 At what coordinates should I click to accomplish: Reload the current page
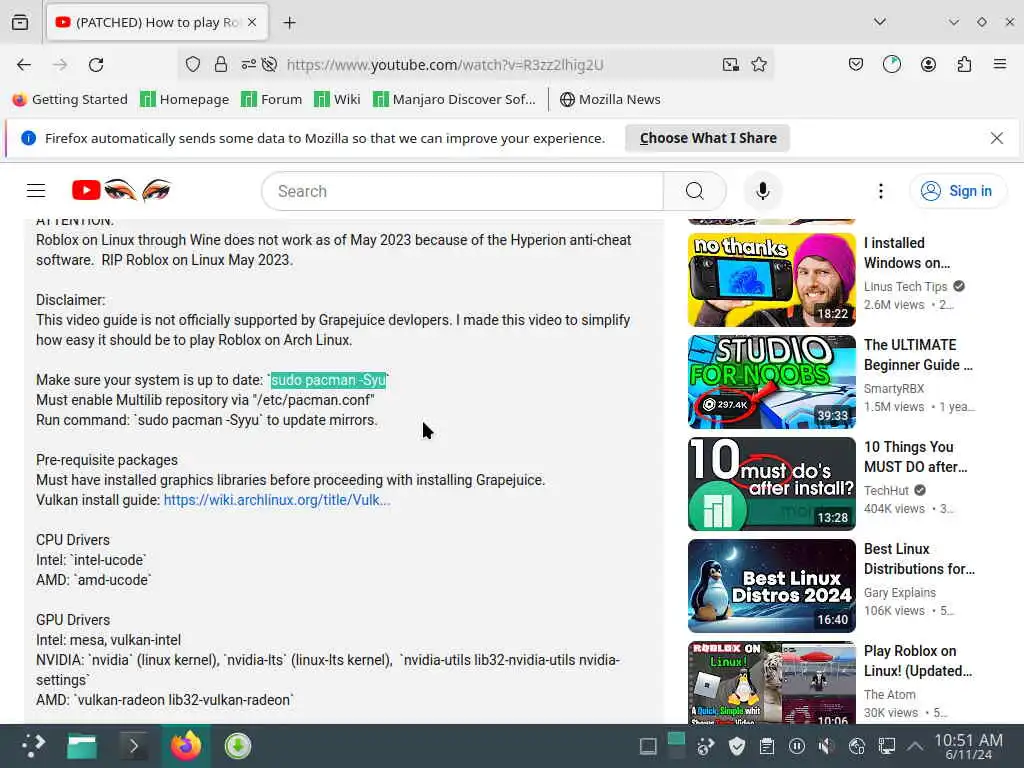click(96, 65)
